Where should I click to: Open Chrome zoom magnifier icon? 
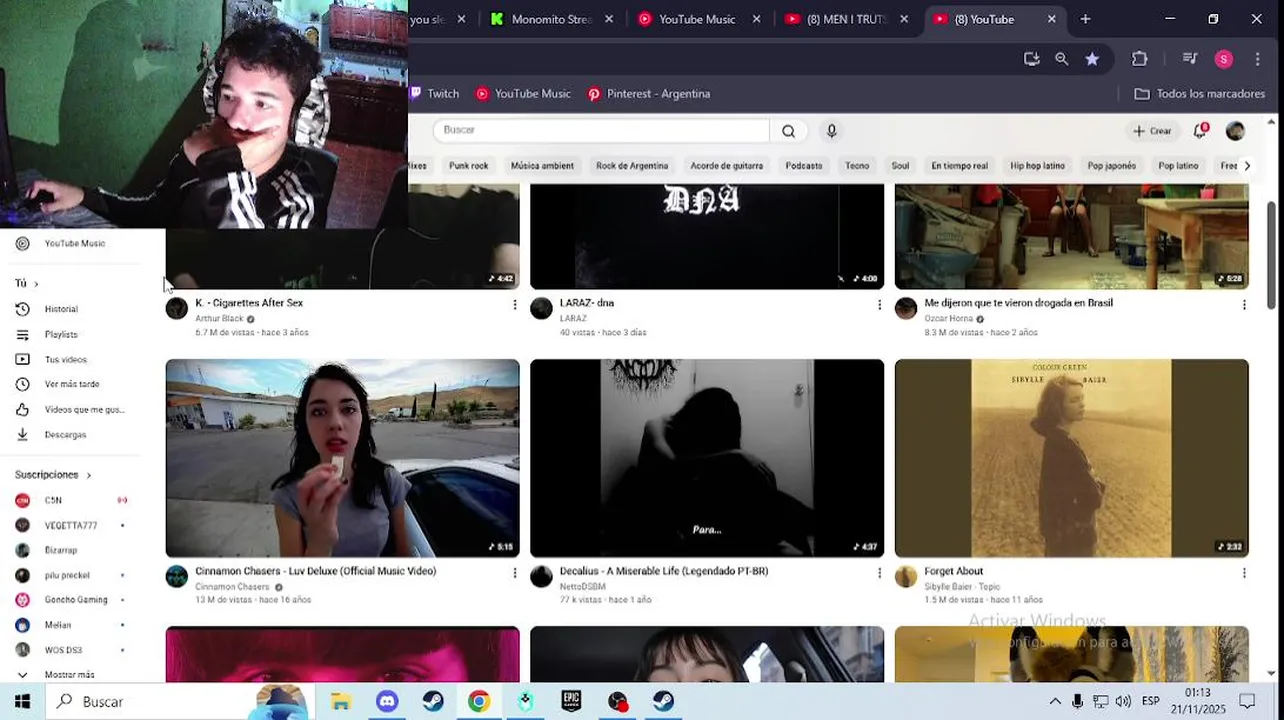(1062, 59)
